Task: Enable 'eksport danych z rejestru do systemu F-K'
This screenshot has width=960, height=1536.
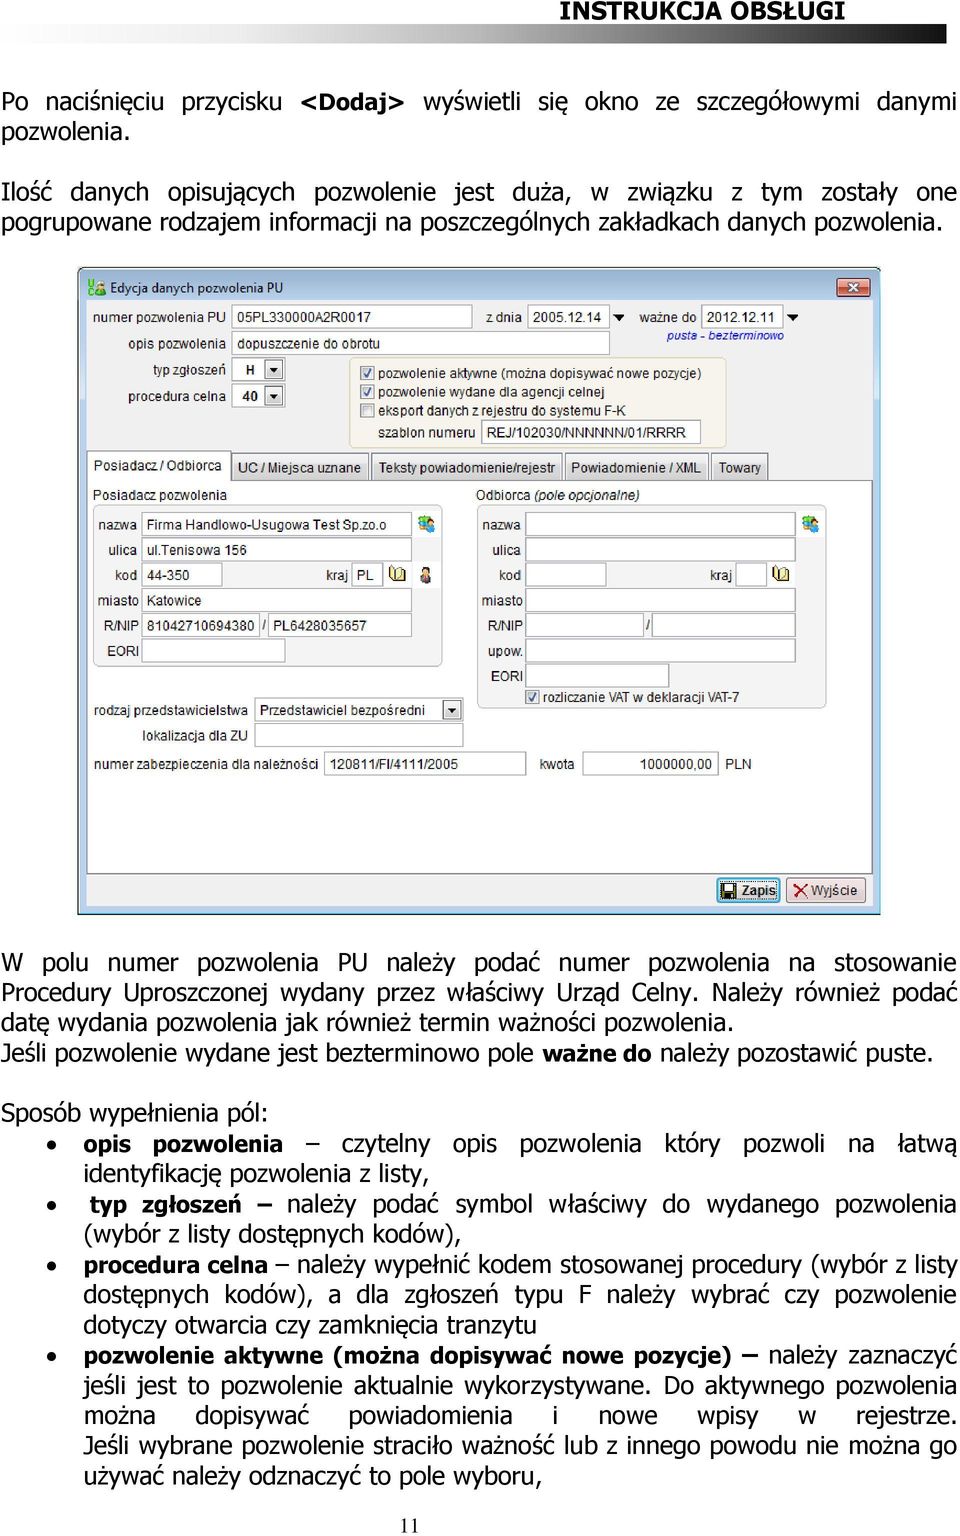Action: (367, 410)
